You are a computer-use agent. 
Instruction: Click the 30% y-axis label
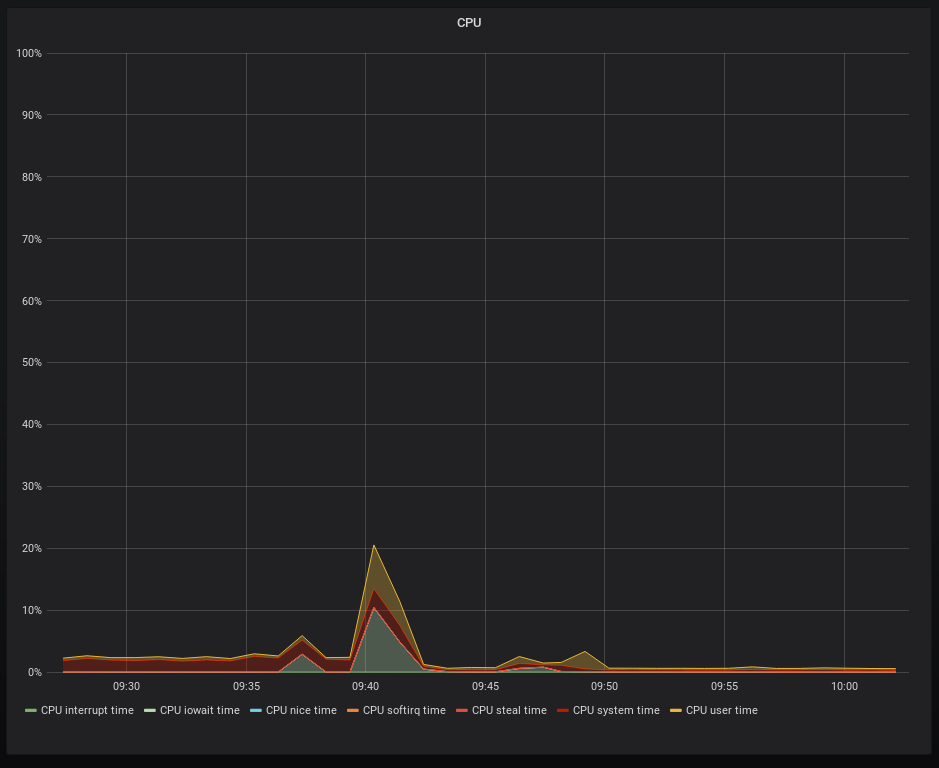32,486
